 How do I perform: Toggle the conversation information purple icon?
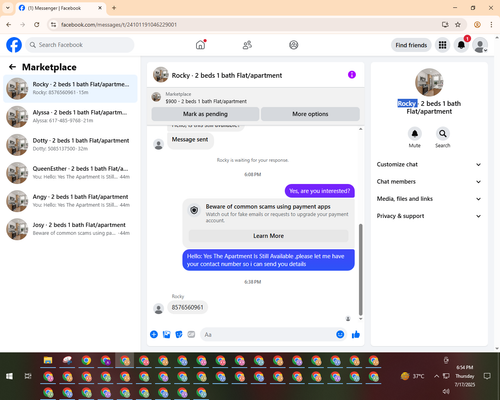click(x=352, y=75)
